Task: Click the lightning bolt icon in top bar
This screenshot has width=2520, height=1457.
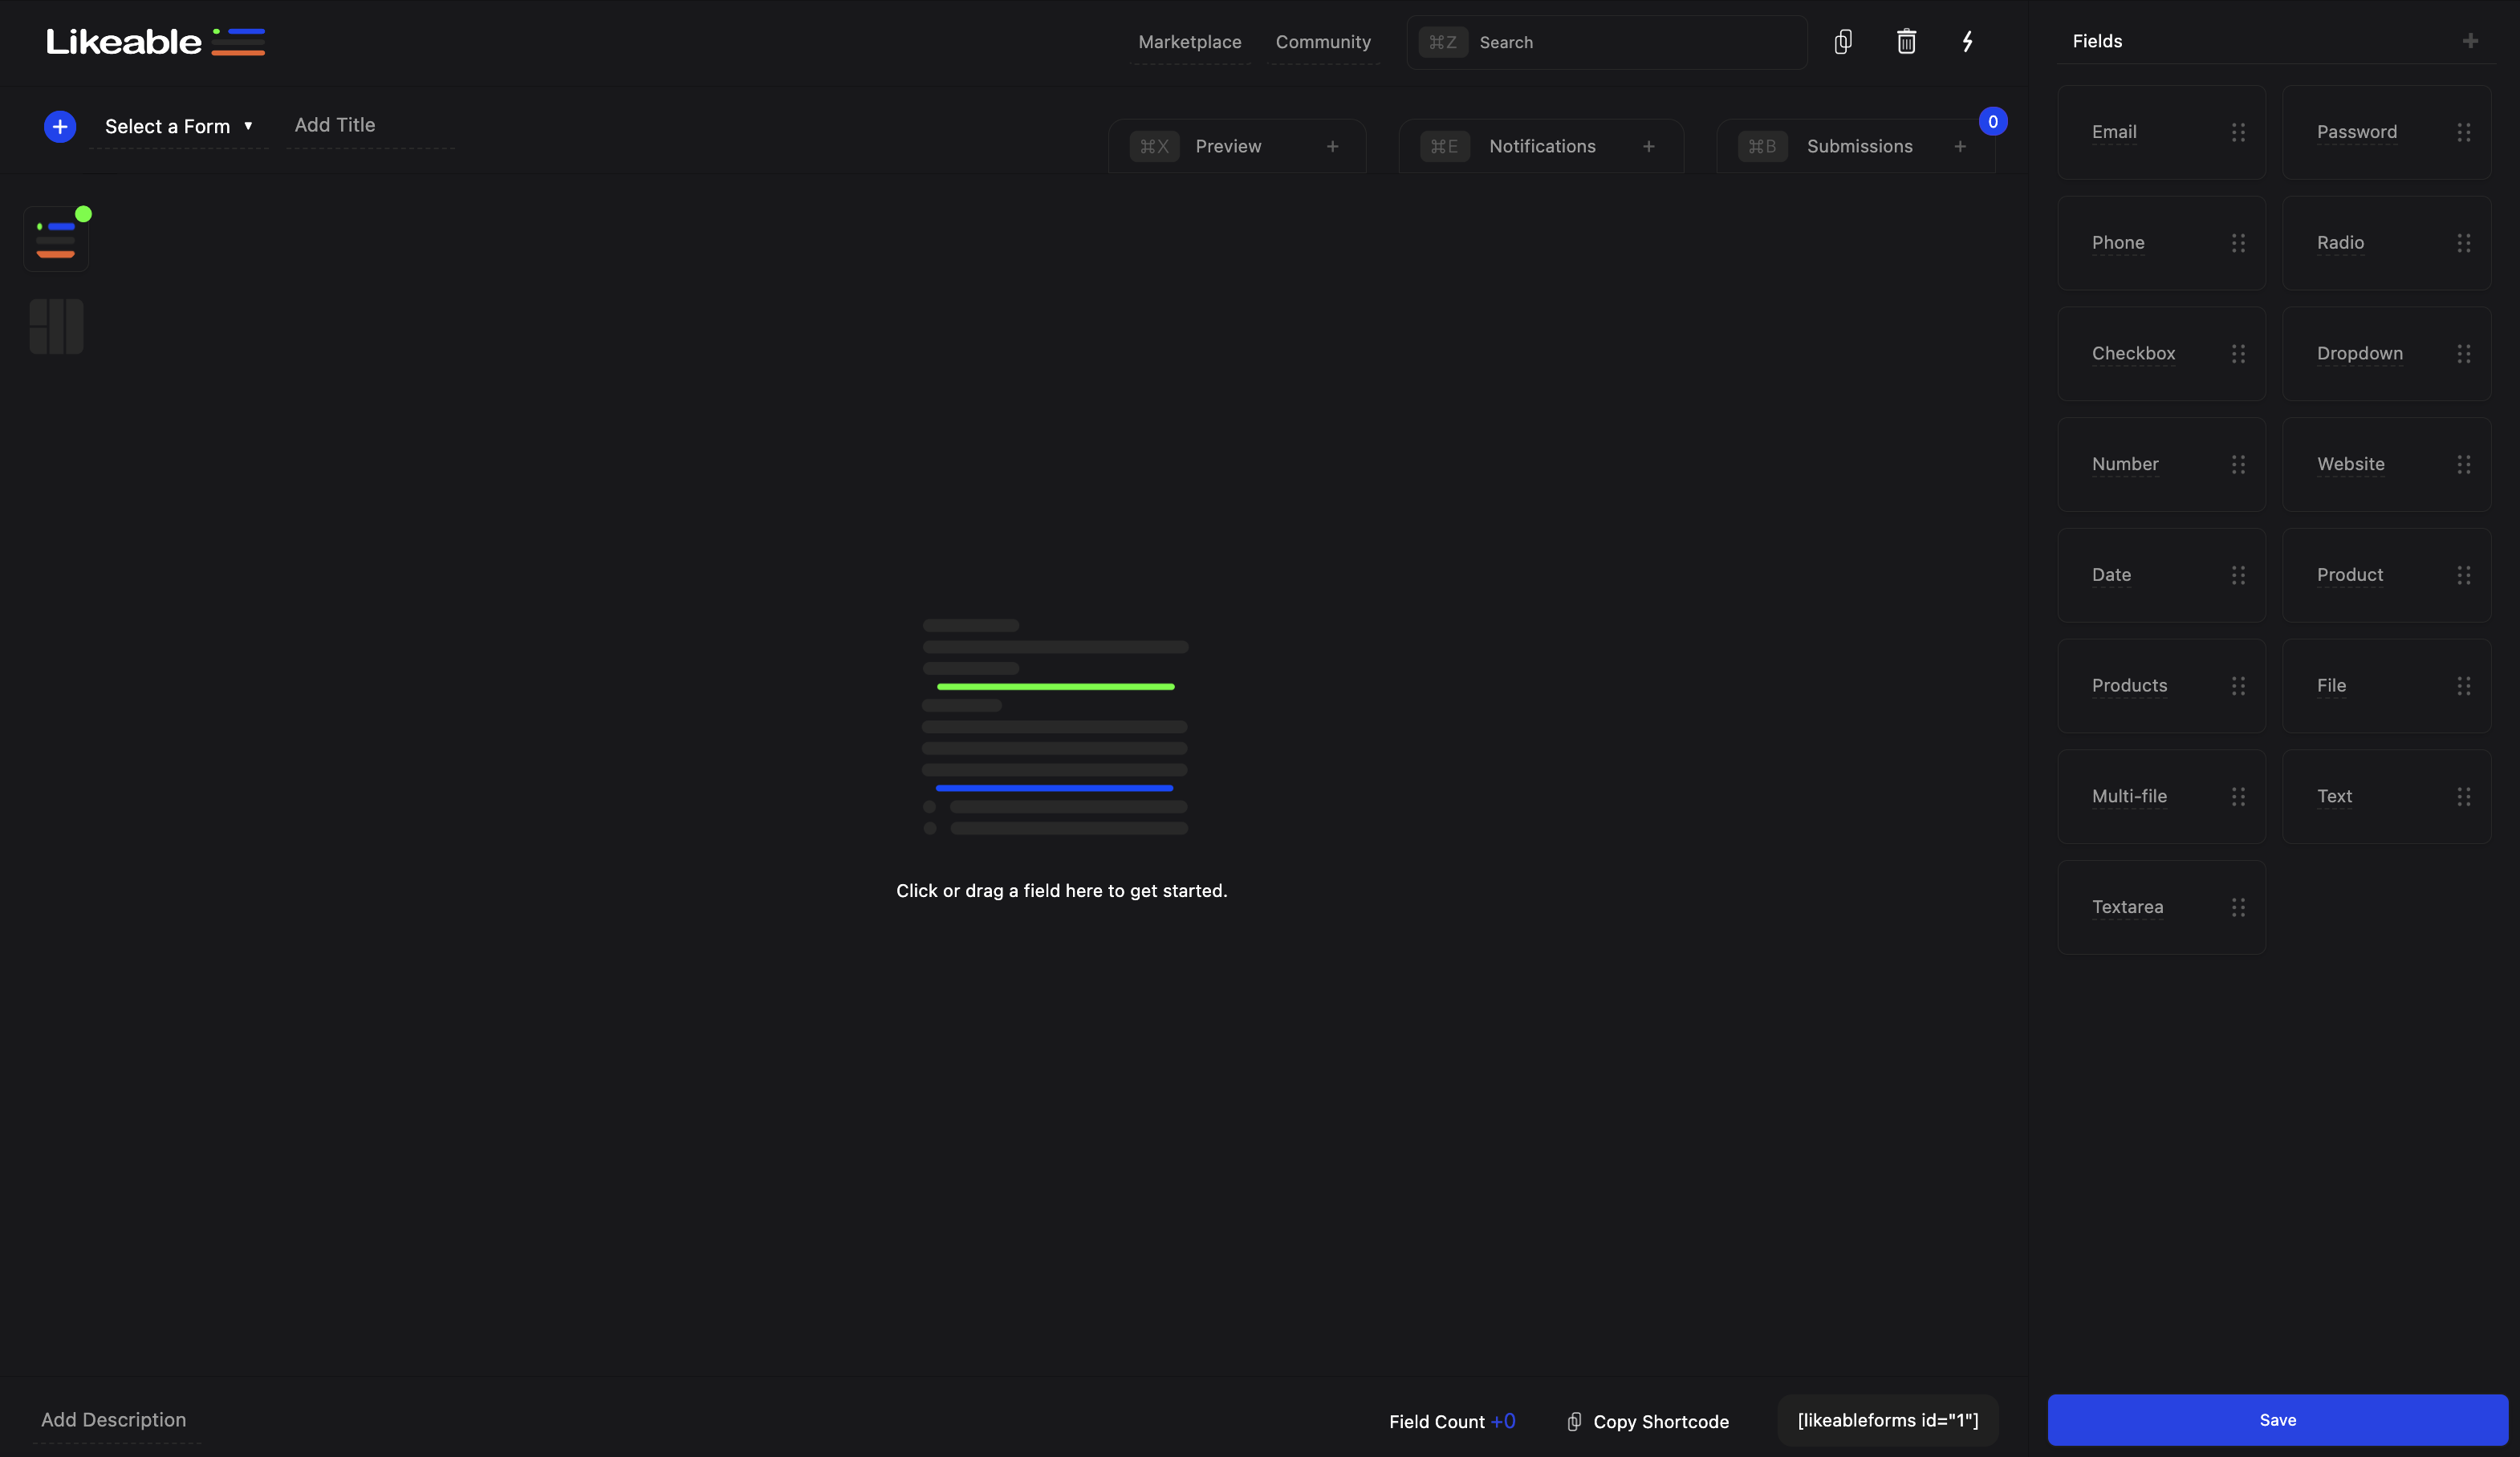Action: pyautogui.click(x=1967, y=42)
